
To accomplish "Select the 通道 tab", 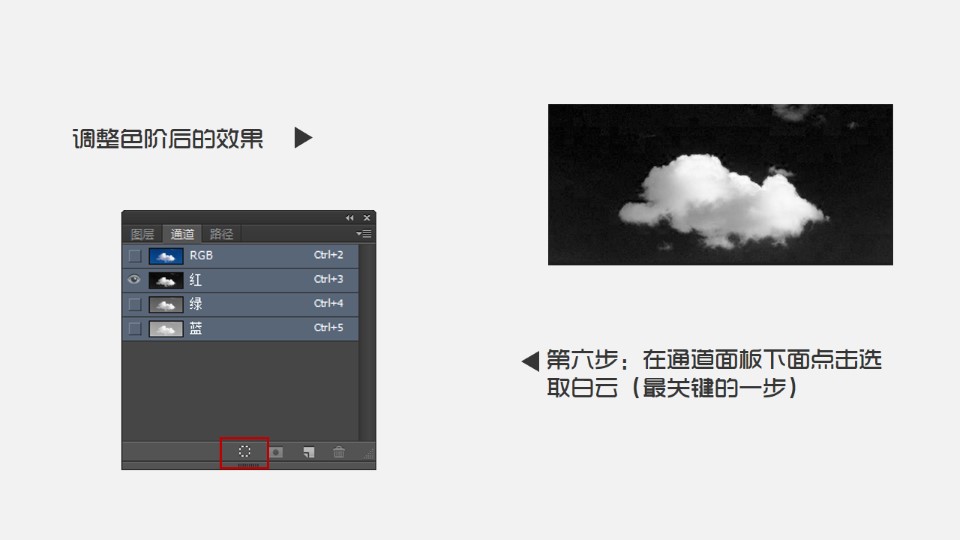I will (x=183, y=234).
